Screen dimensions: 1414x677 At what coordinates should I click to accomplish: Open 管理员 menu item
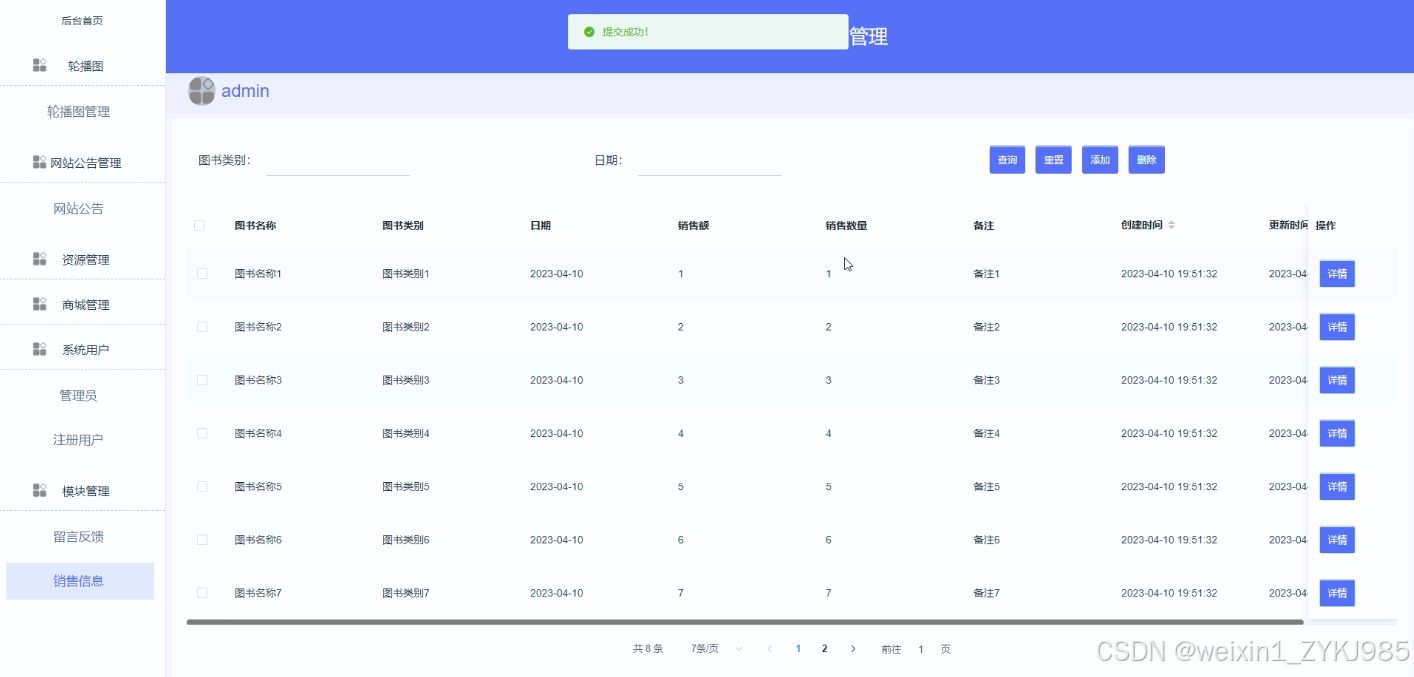[x=78, y=396]
